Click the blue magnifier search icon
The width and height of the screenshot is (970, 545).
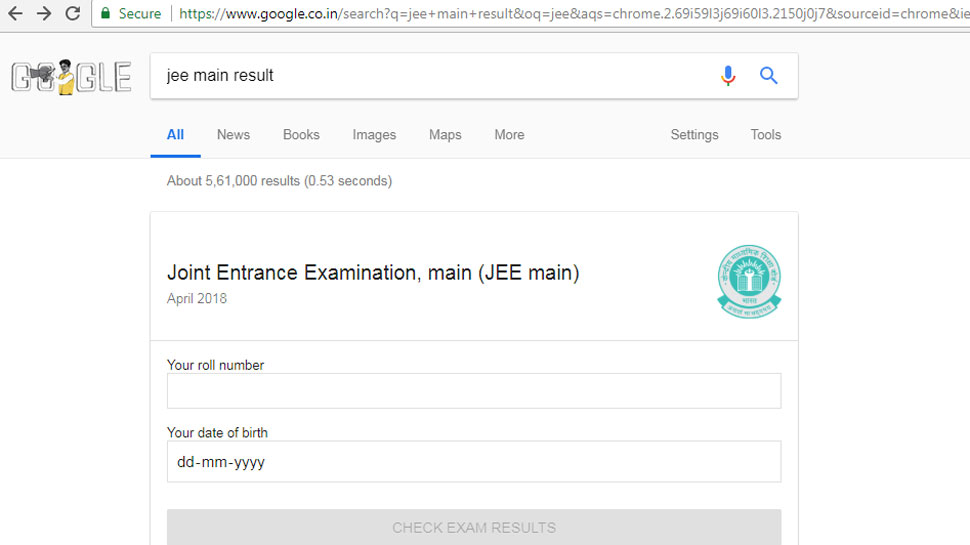tap(768, 75)
